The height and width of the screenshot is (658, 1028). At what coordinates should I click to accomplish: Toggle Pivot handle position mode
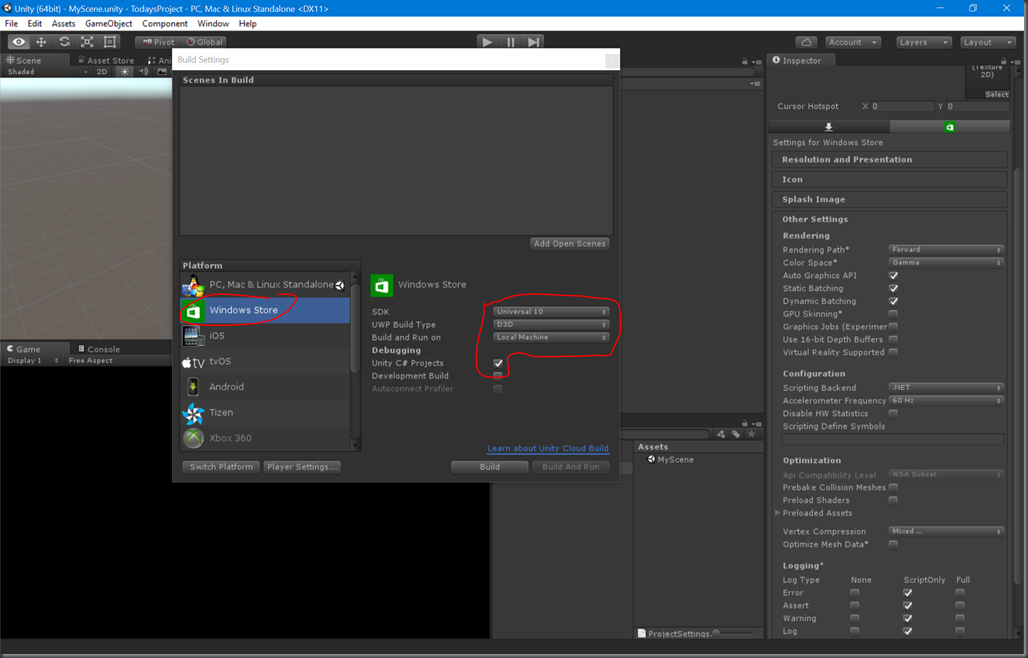tap(158, 42)
